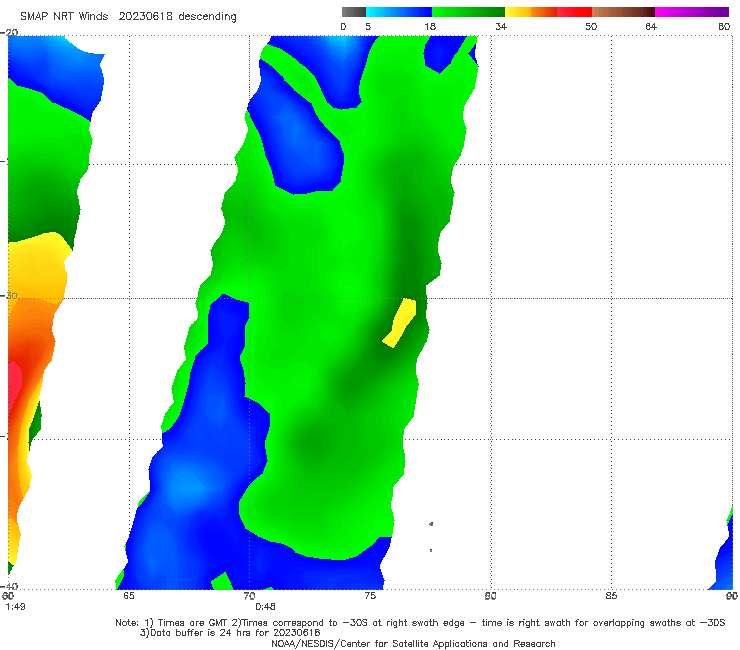
Task: Click the colorbar label '34'
Action: (501, 27)
